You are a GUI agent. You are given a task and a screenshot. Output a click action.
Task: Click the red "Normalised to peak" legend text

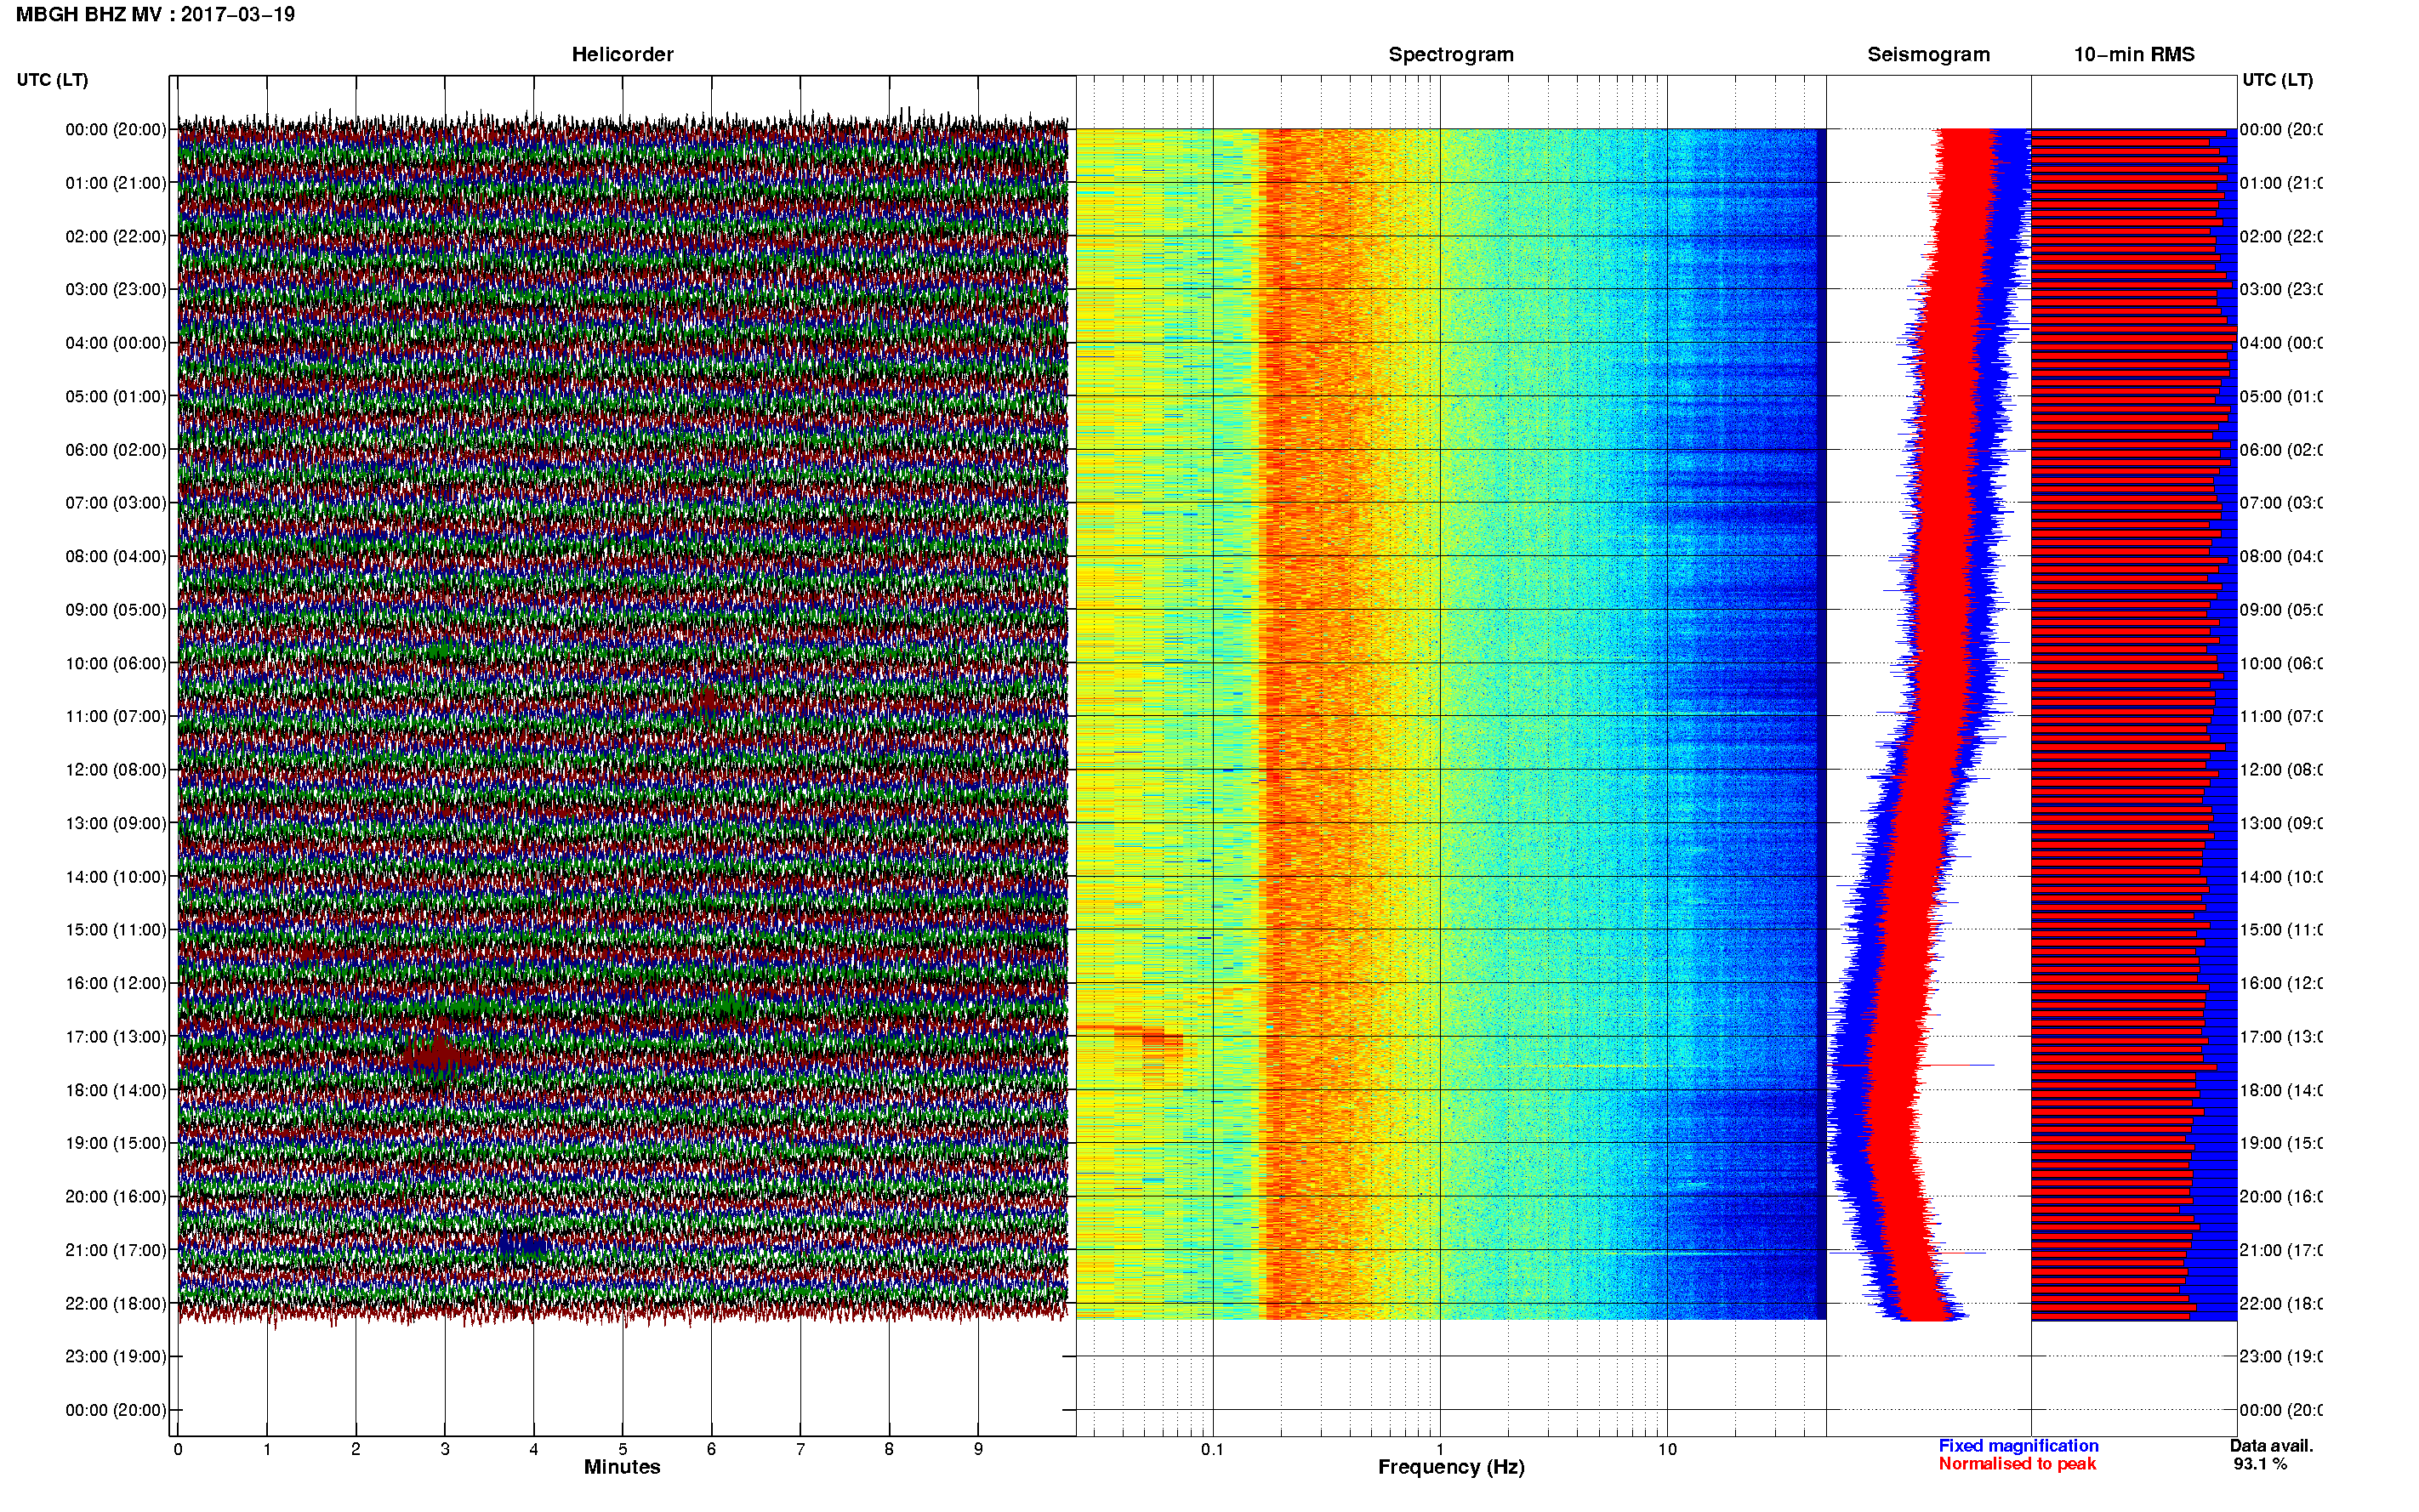coord(2017,1464)
